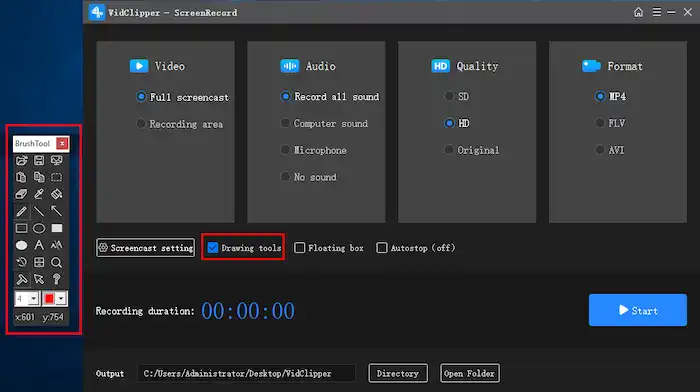Select No sound audio option
This screenshot has height=392, width=700.
pyautogui.click(x=308, y=177)
